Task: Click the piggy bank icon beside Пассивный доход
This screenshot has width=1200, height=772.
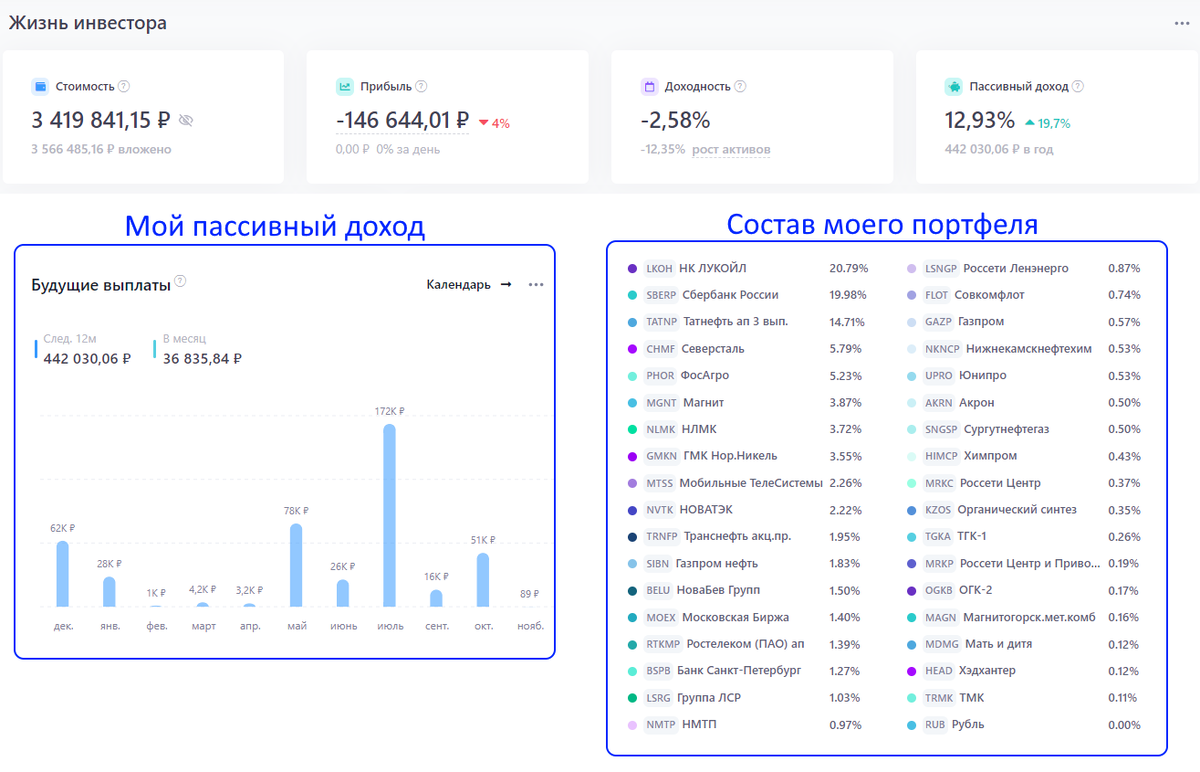Action: coord(953,87)
